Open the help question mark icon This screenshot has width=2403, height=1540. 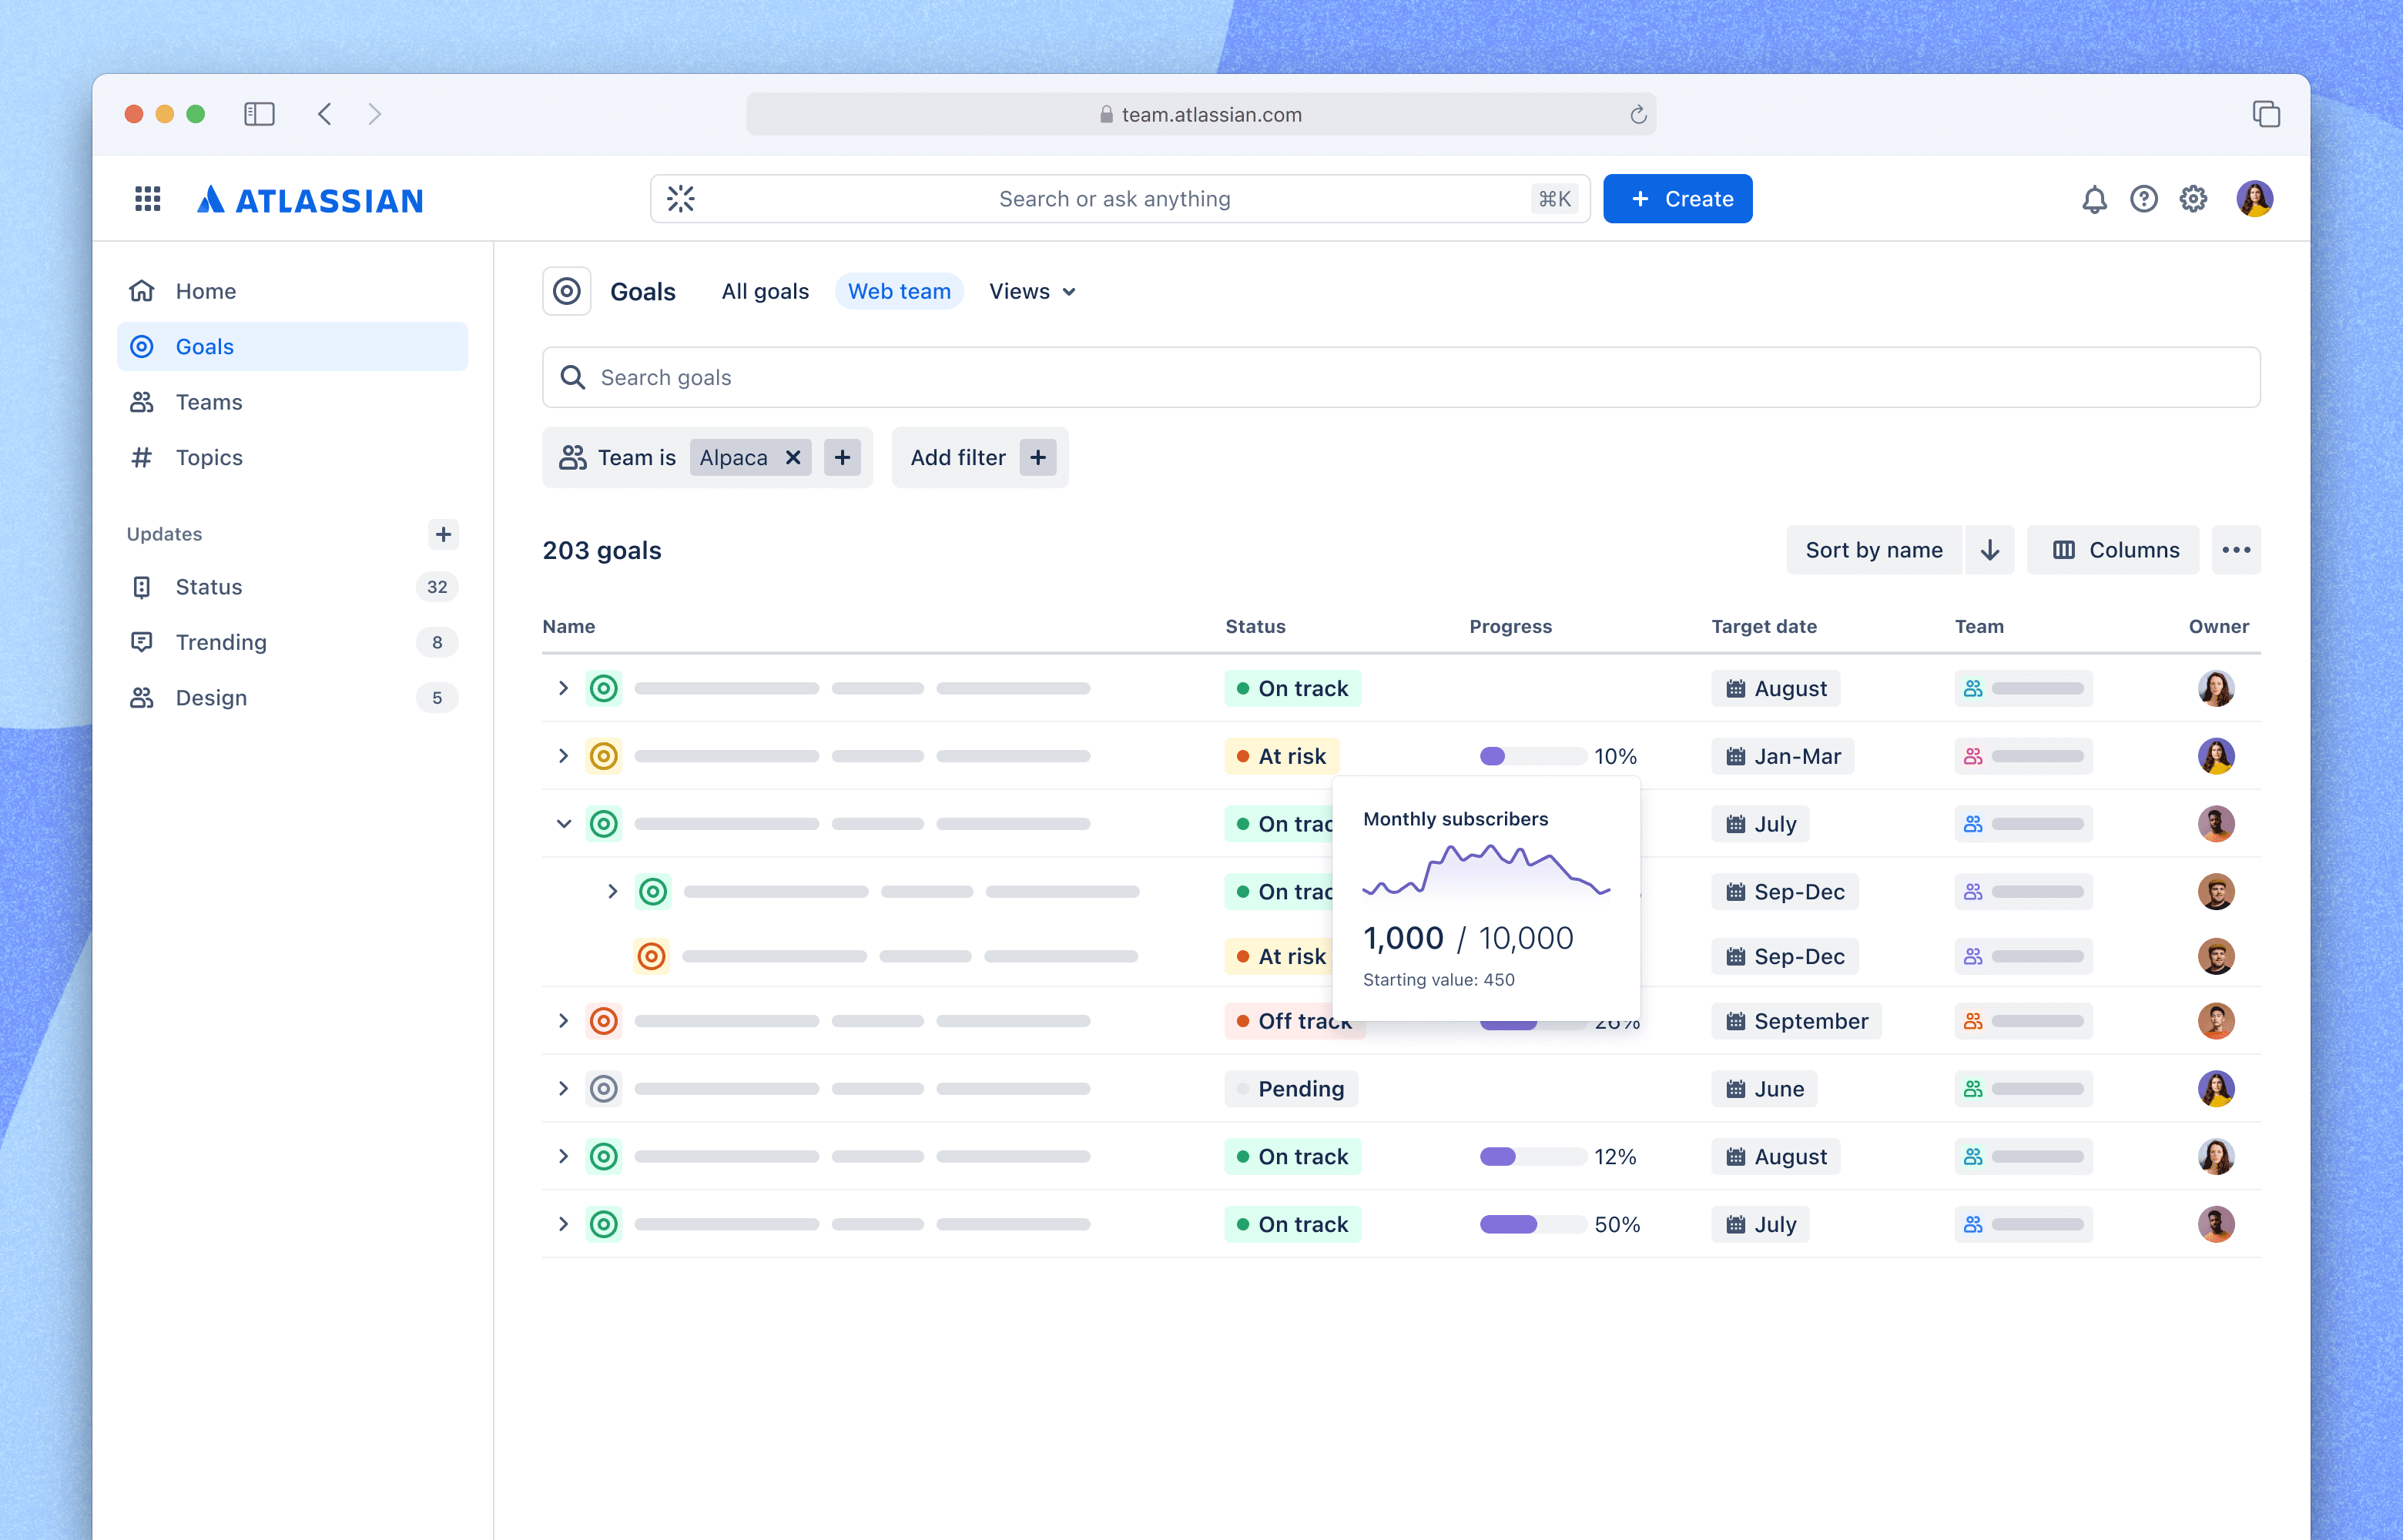pyautogui.click(x=2144, y=199)
